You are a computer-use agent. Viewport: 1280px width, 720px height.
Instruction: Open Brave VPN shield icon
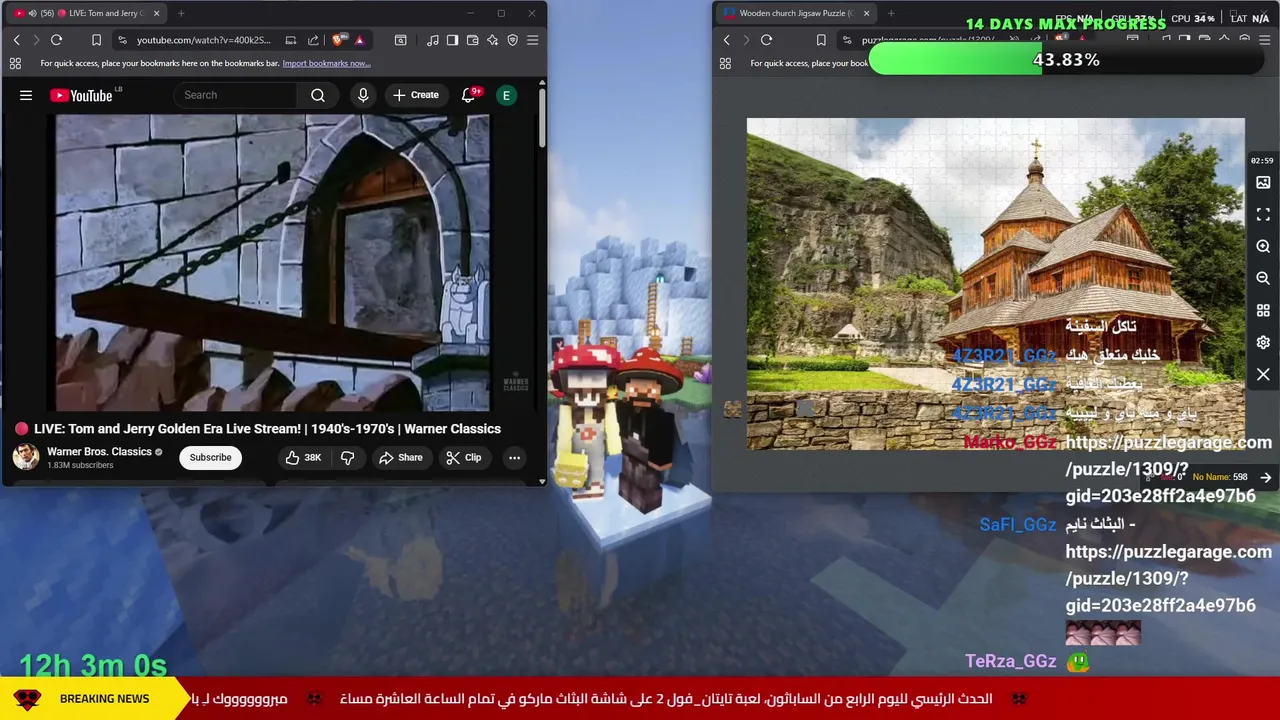[x=512, y=40]
